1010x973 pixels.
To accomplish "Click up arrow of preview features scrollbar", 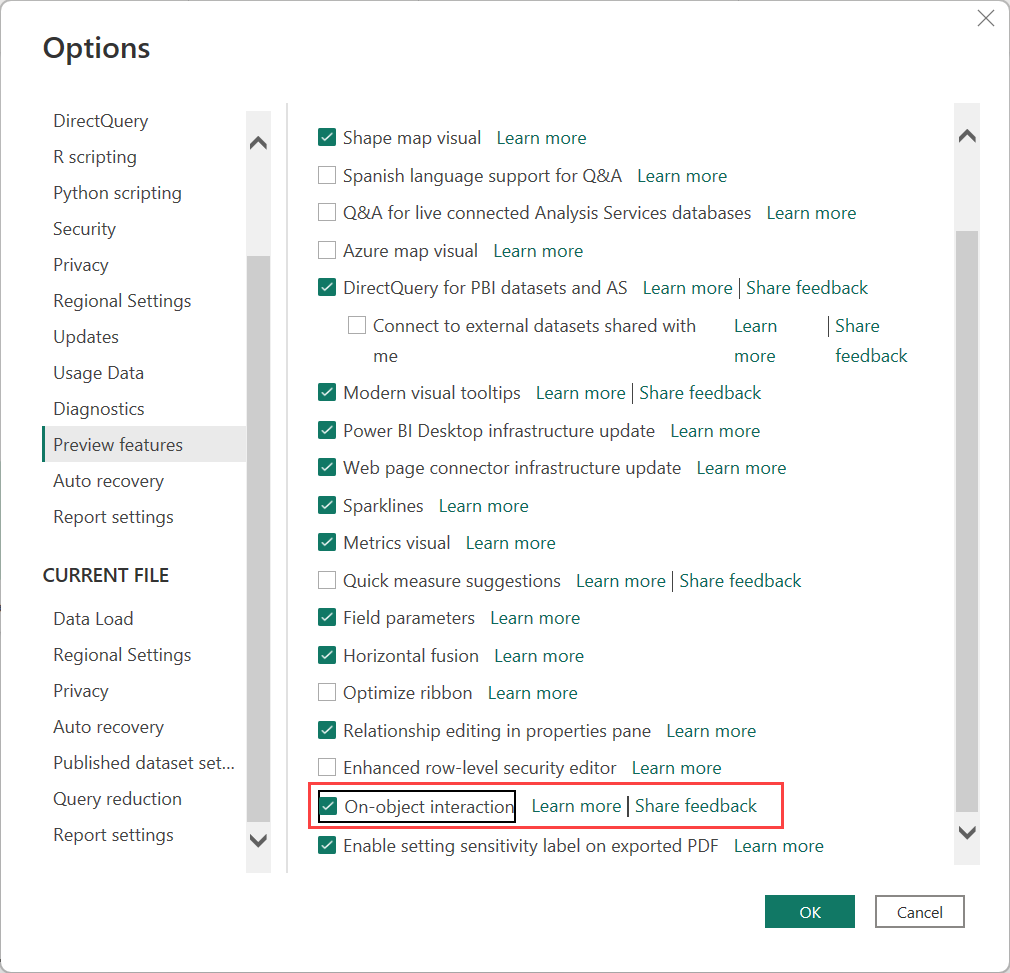I will click(x=967, y=136).
